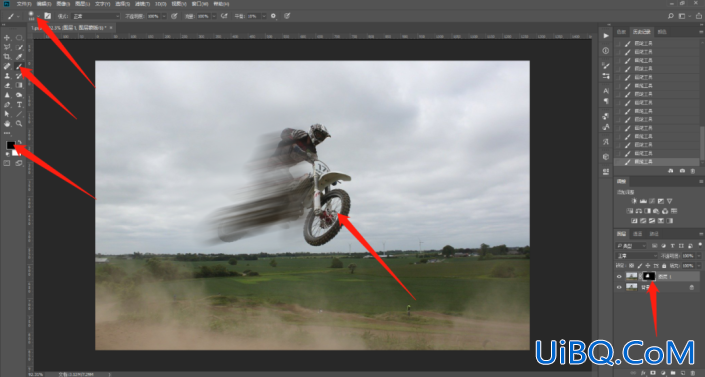
Task: Open the 3D menu
Action: pos(161,4)
